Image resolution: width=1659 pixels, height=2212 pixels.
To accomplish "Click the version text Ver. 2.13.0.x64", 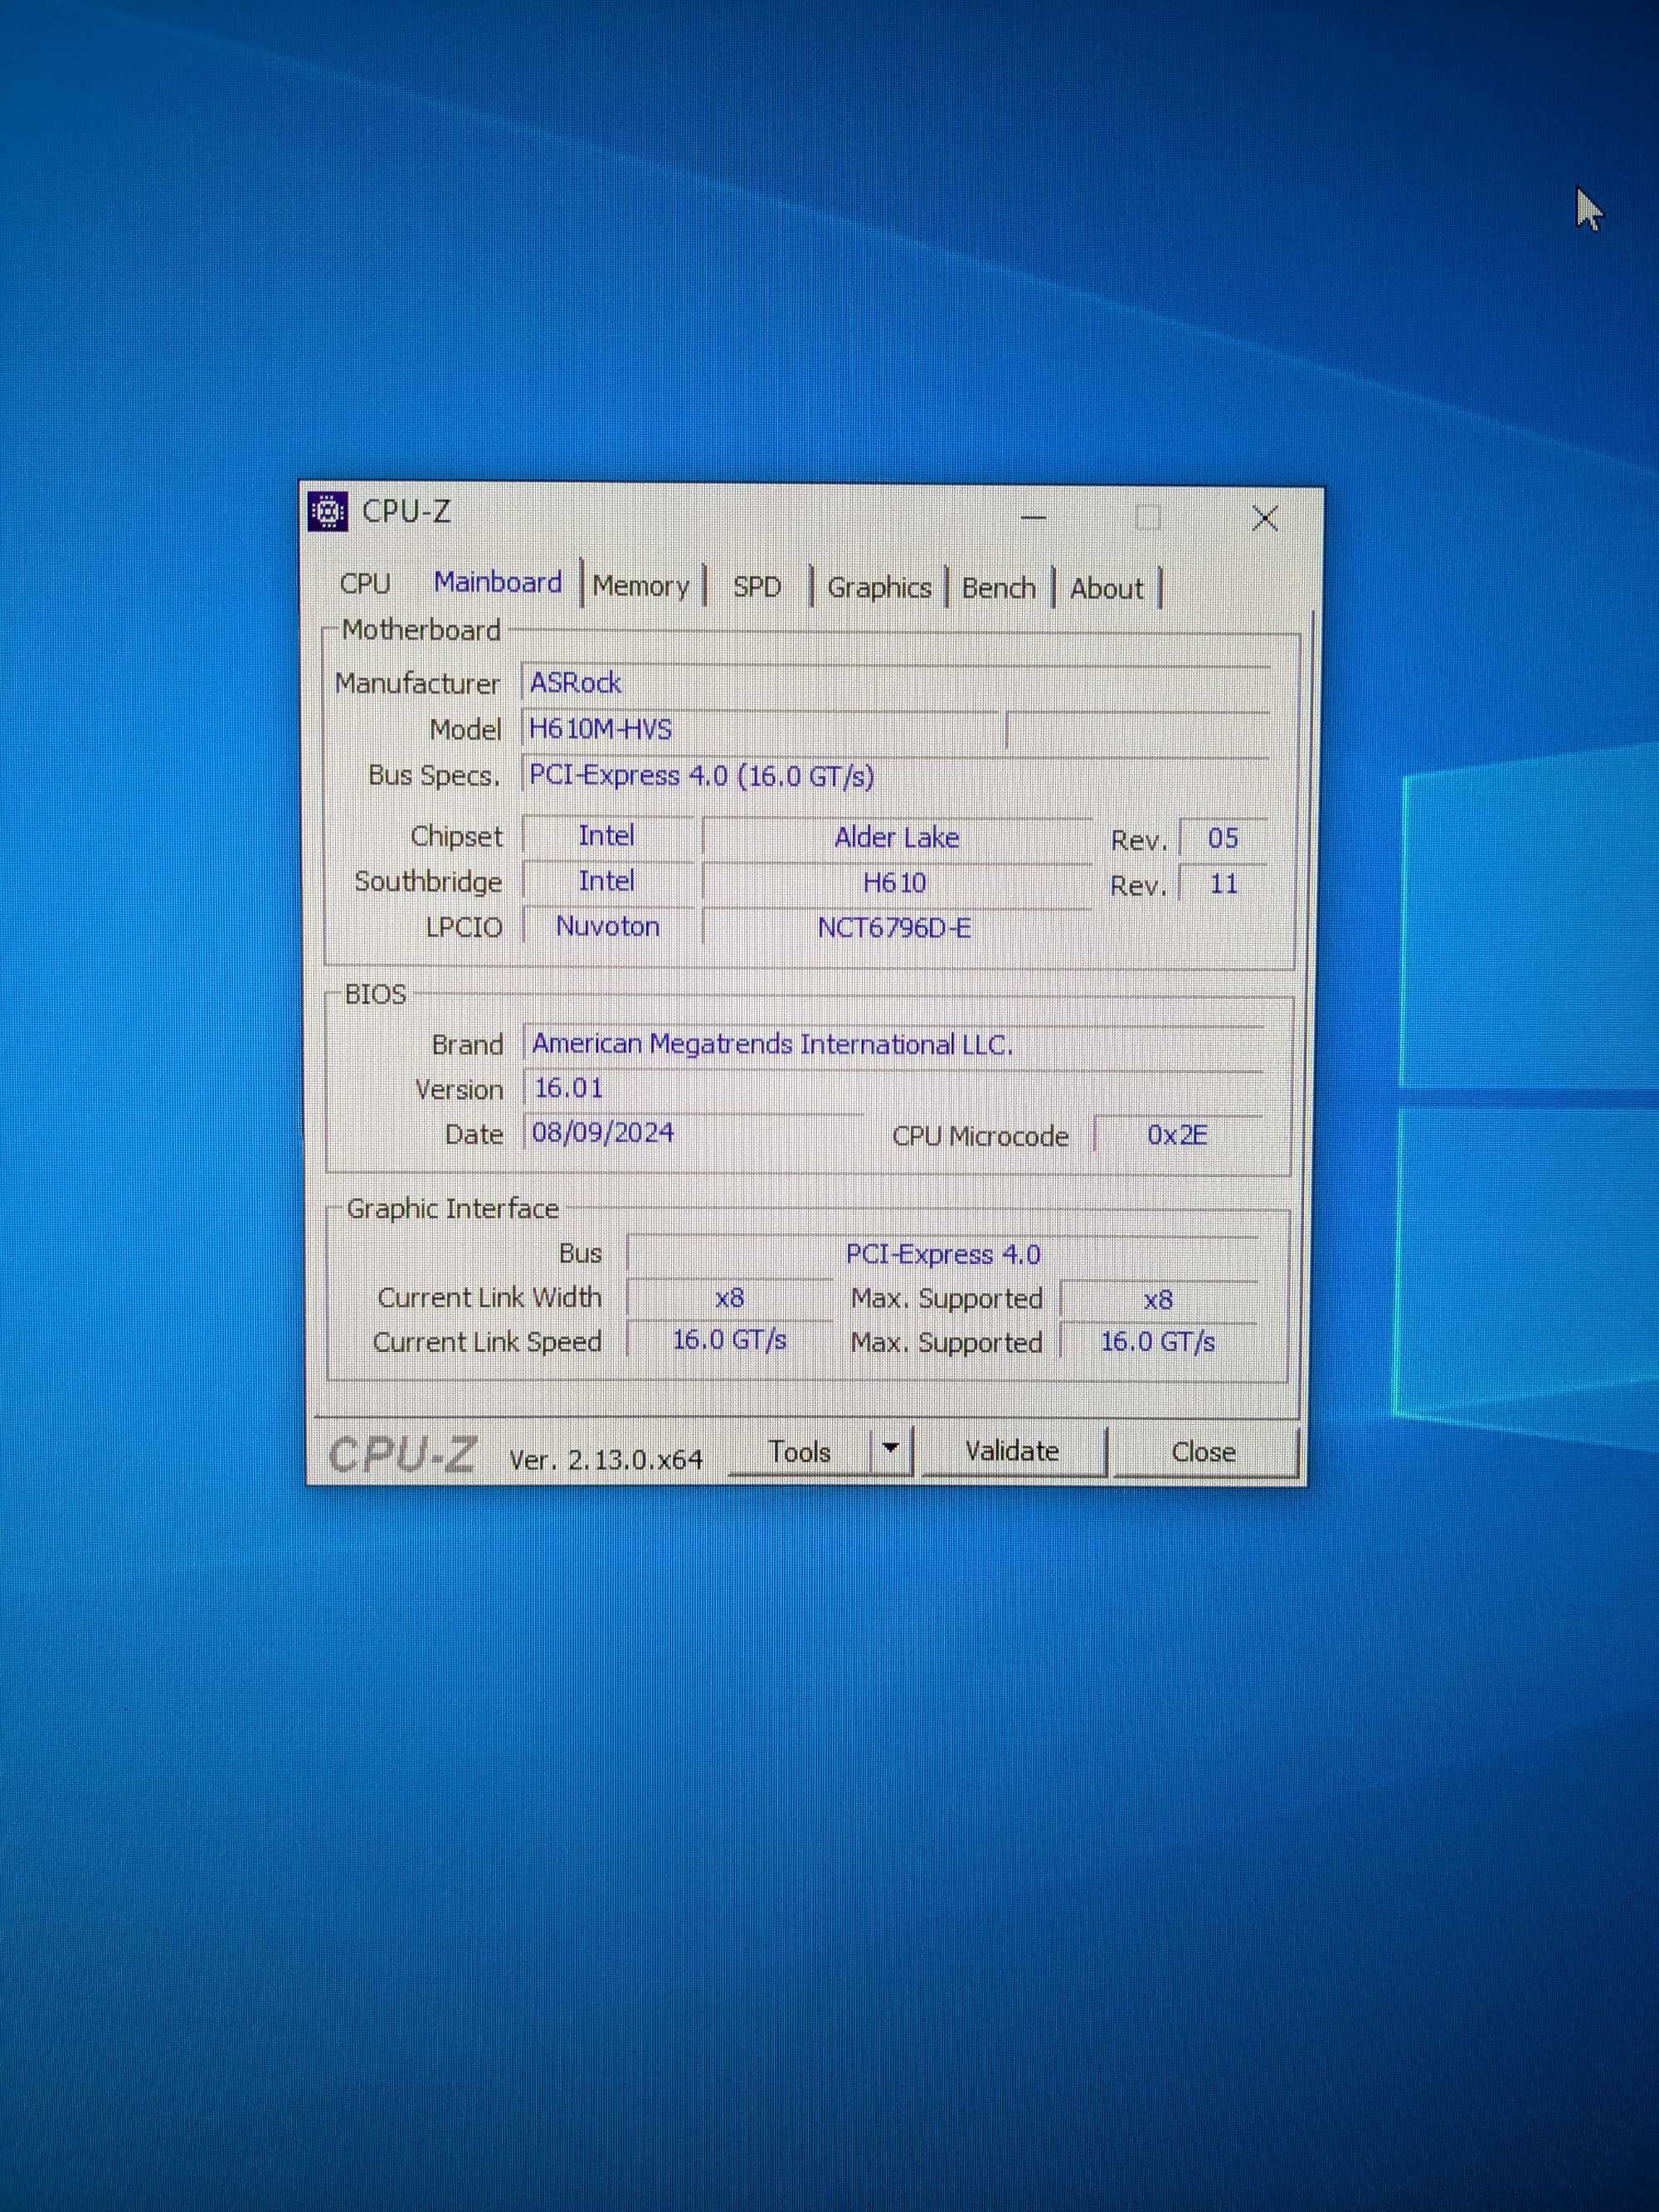I will [606, 1460].
